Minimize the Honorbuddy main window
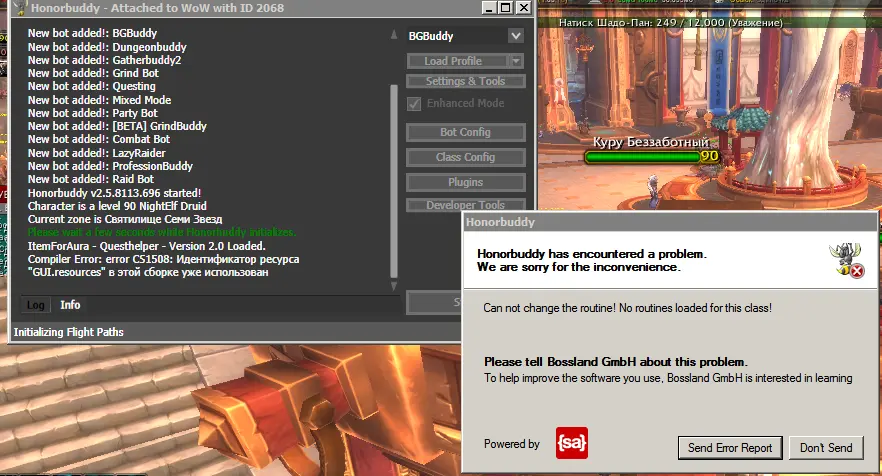 point(489,9)
